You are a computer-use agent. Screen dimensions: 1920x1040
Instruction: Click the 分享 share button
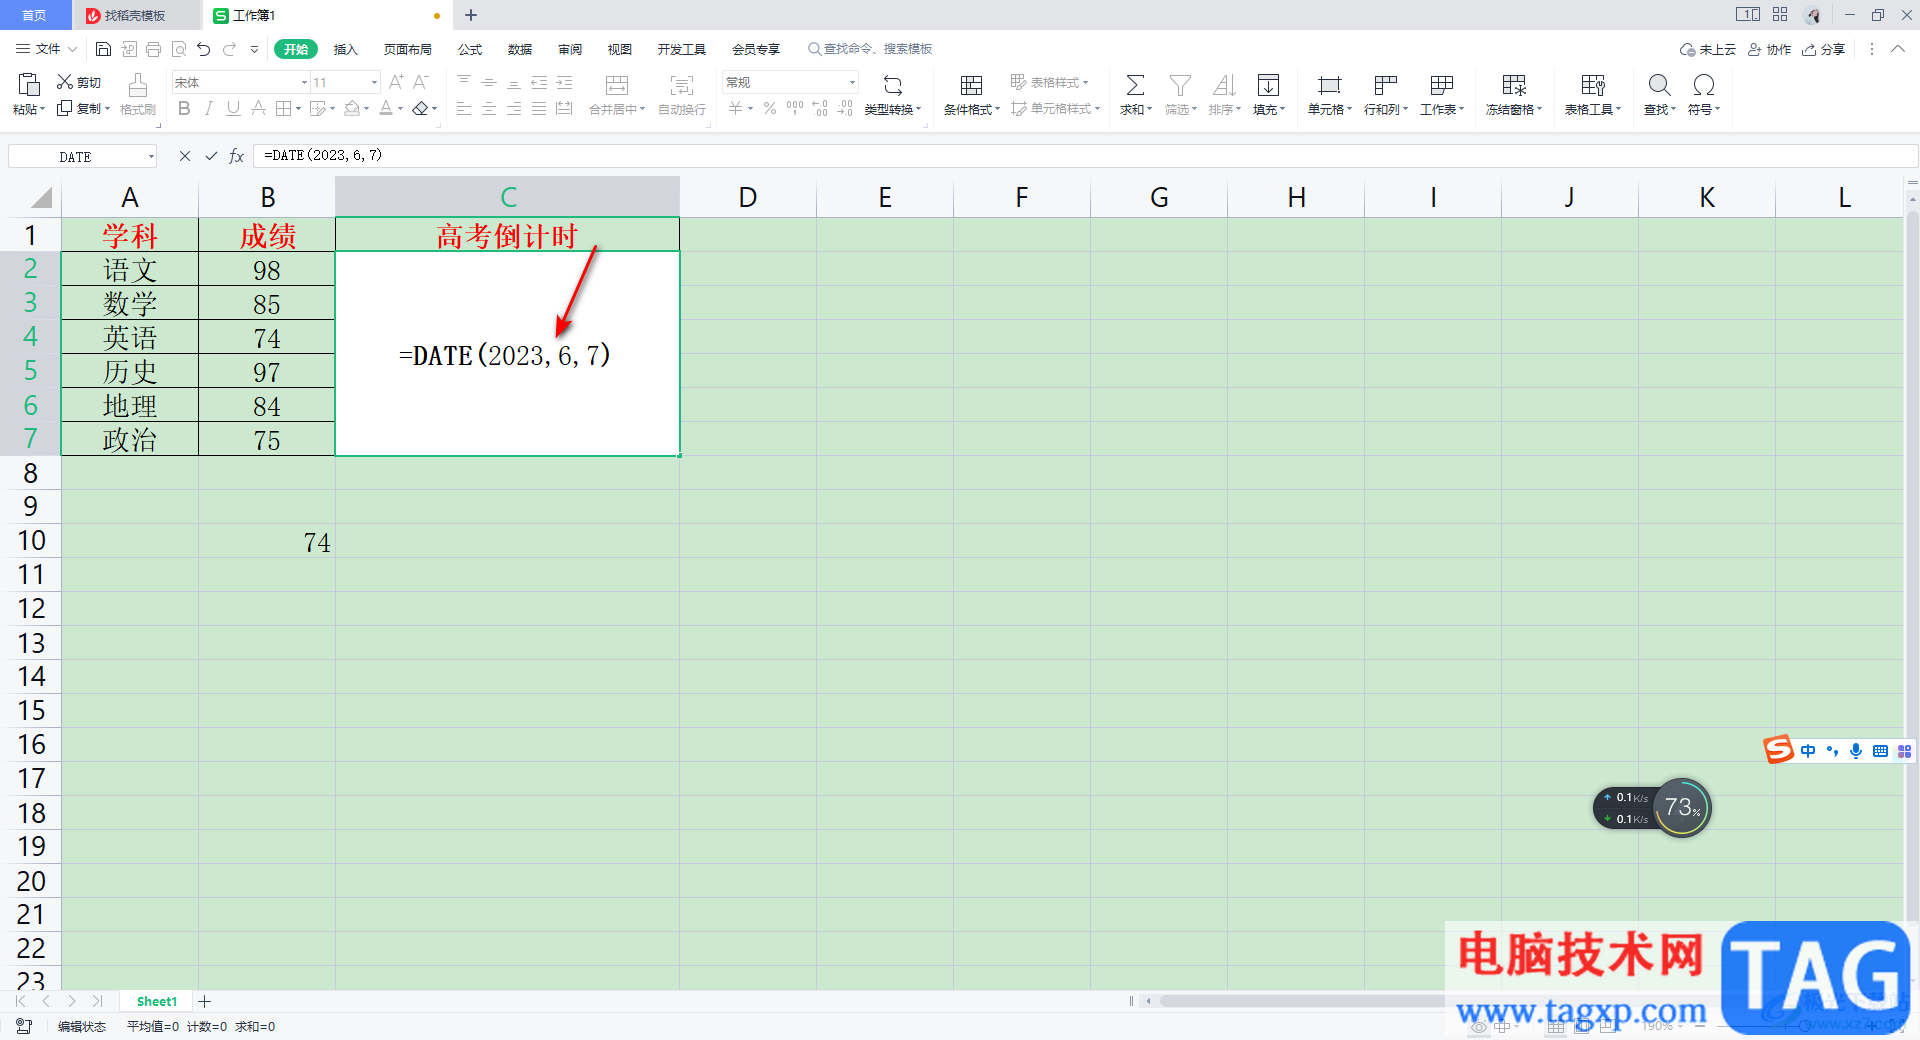pos(1824,49)
